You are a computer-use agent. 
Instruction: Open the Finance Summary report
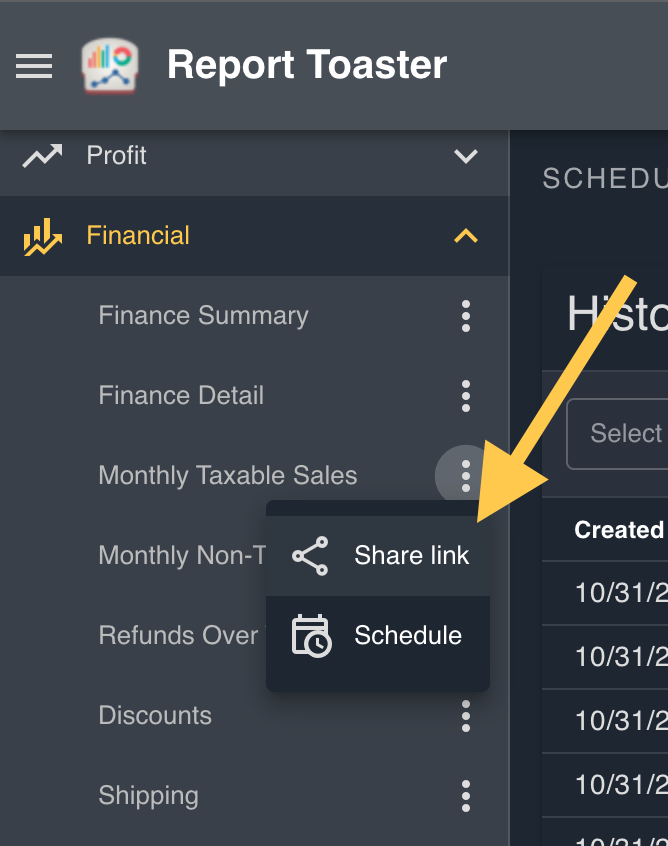coord(203,316)
